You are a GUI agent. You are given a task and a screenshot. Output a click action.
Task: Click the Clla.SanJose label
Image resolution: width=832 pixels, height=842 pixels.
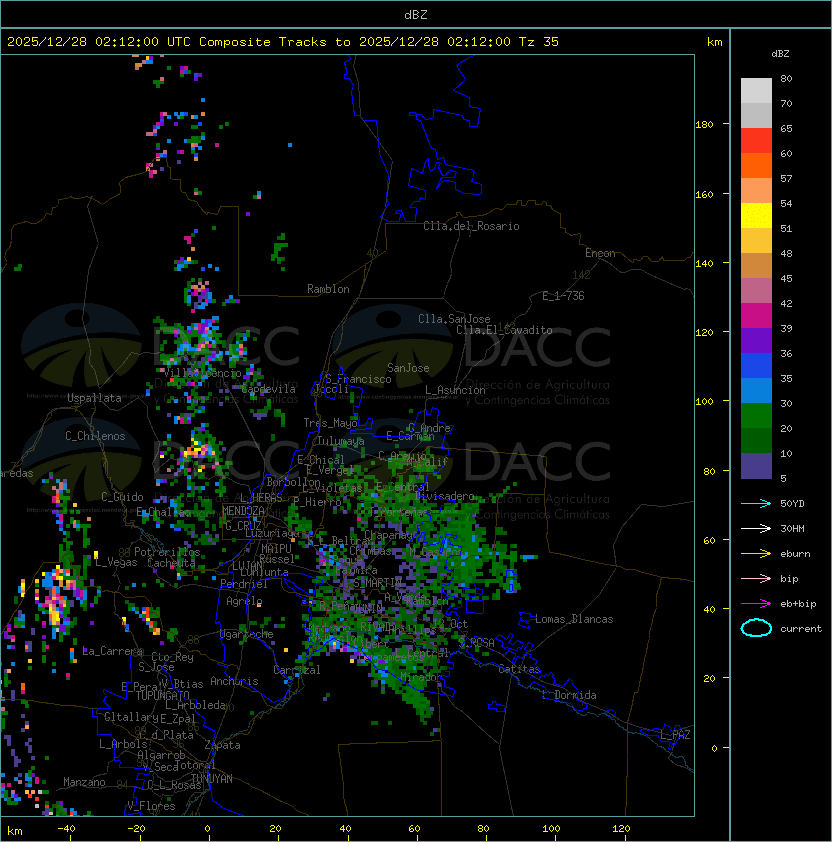(454, 319)
